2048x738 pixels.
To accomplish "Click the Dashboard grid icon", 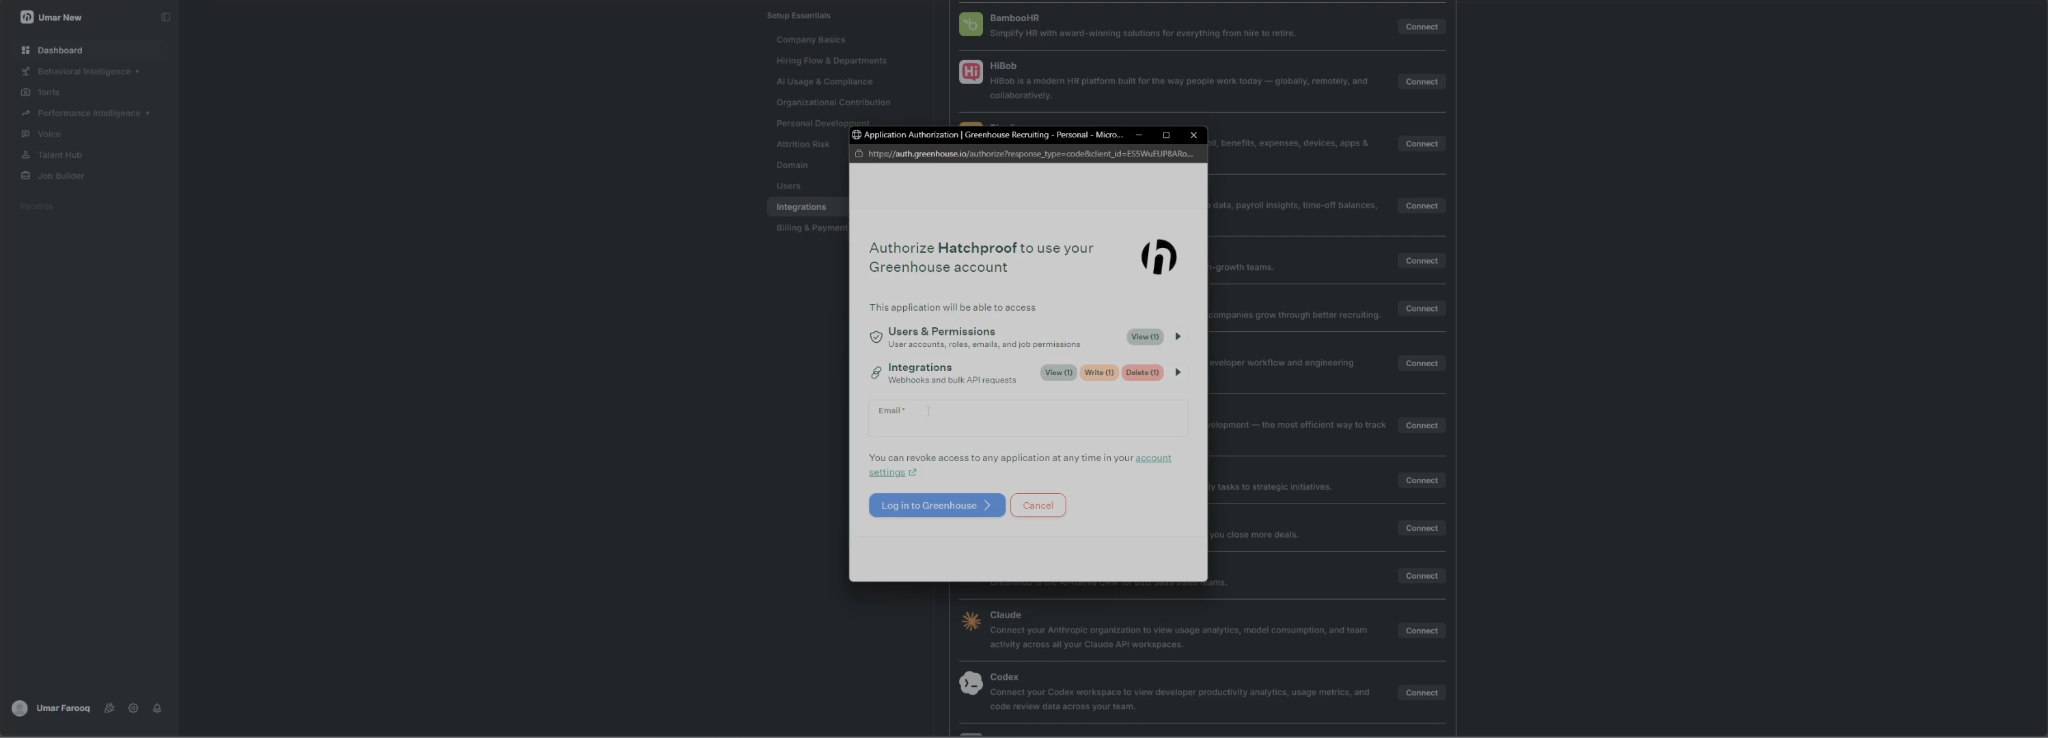I will click(26, 50).
